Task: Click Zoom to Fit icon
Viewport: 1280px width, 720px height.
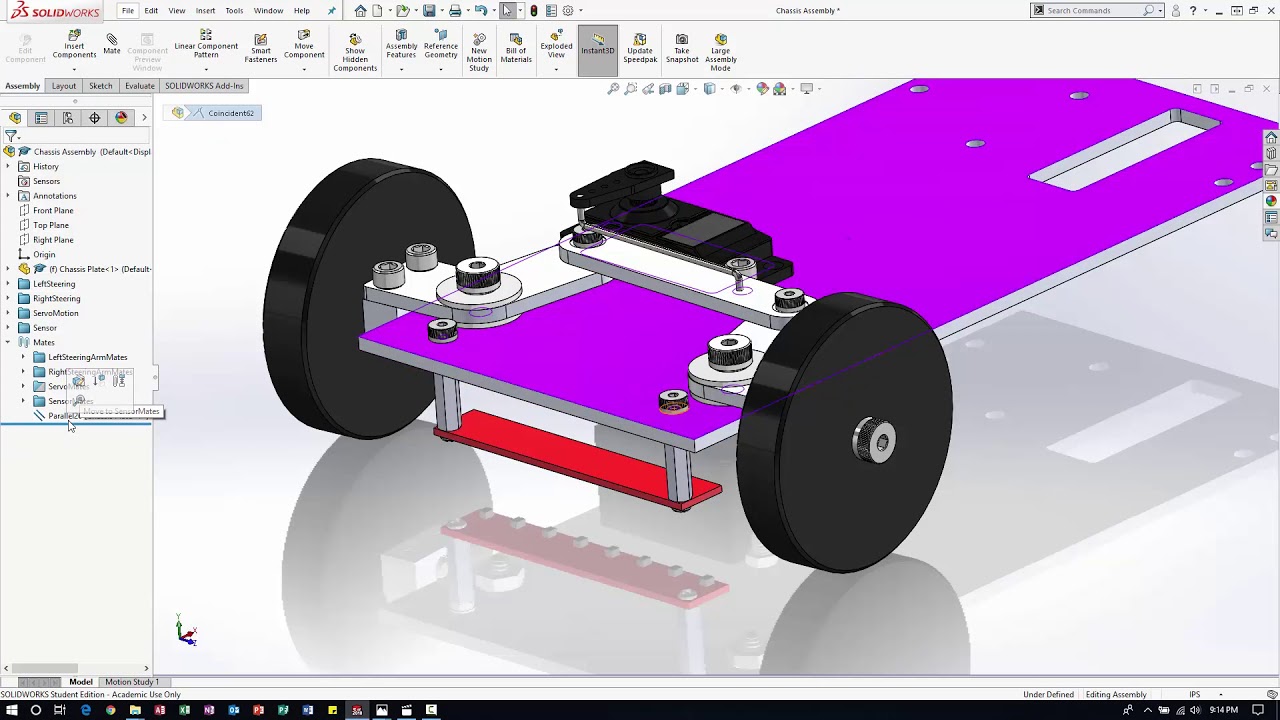Action: pos(614,89)
